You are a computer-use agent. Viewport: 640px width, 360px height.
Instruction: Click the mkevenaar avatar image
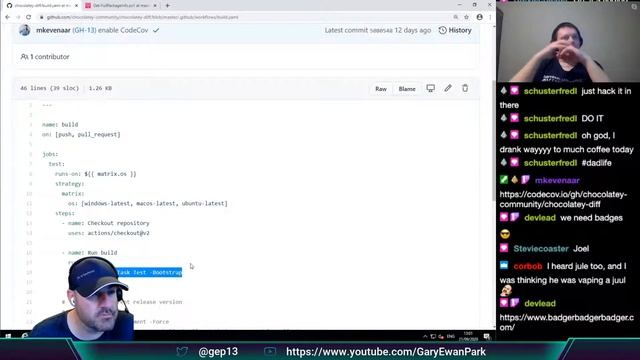tap(25, 30)
